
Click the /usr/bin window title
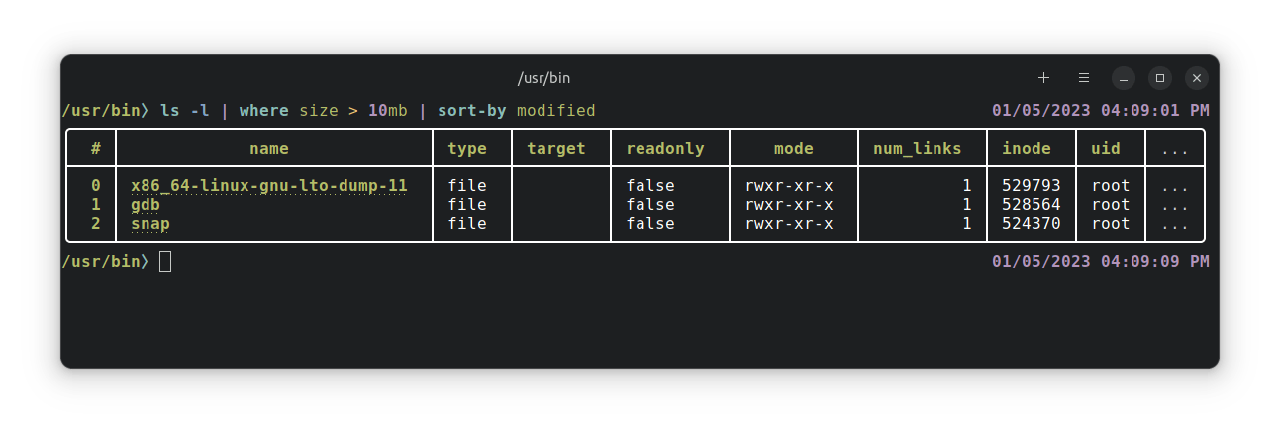click(x=543, y=77)
